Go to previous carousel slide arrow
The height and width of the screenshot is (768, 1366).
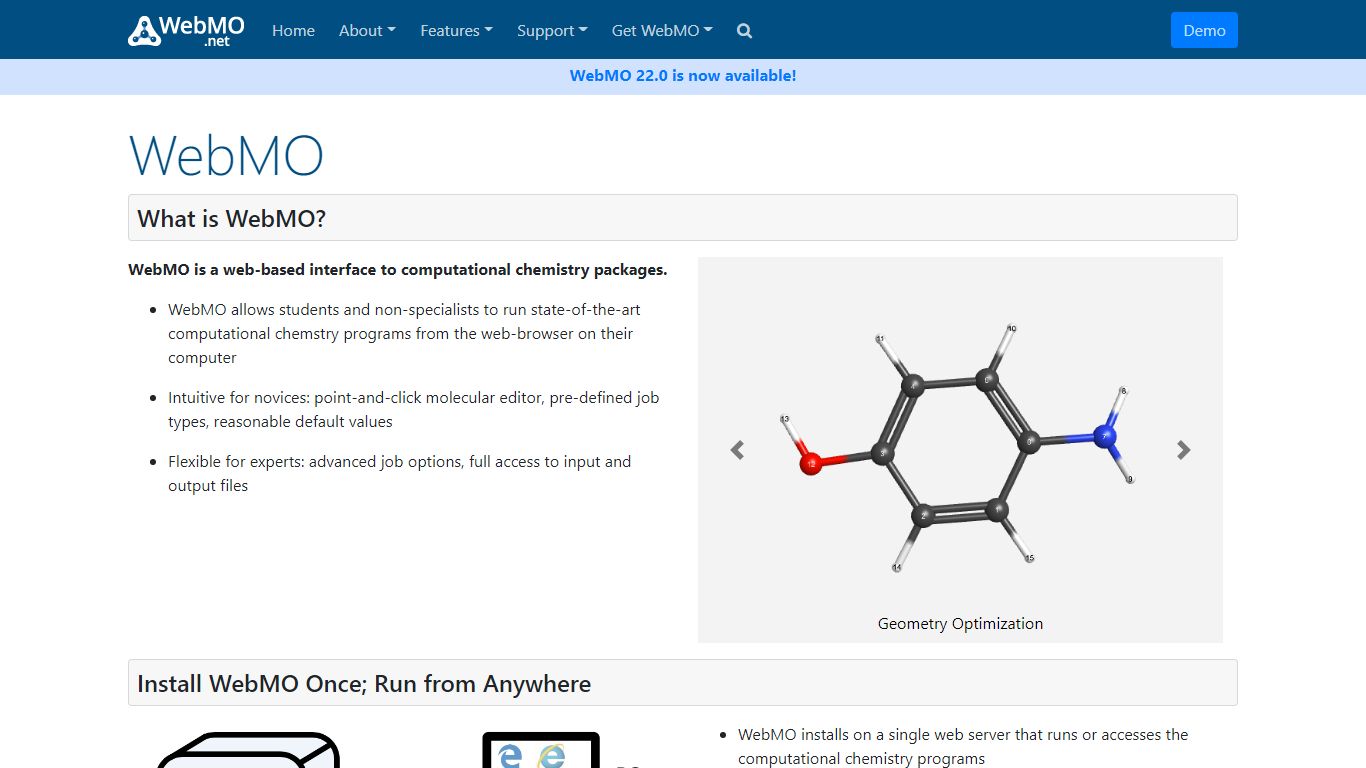(x=737, y=450)
